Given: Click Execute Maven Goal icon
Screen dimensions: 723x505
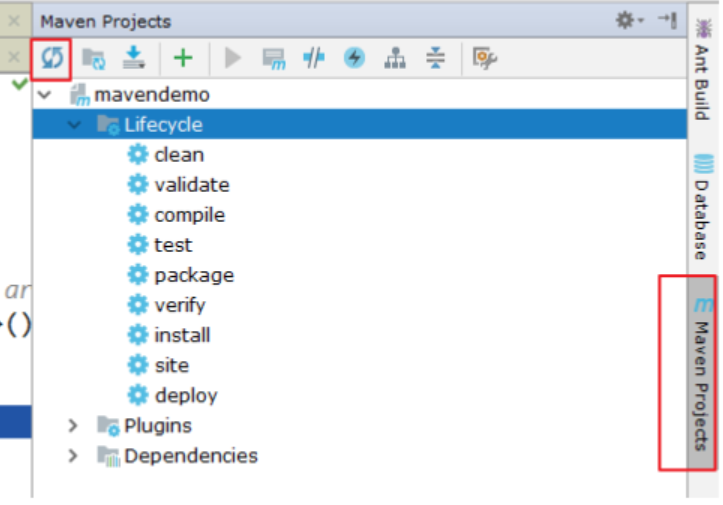Looking at the screenshot, I should pos(274,59).
